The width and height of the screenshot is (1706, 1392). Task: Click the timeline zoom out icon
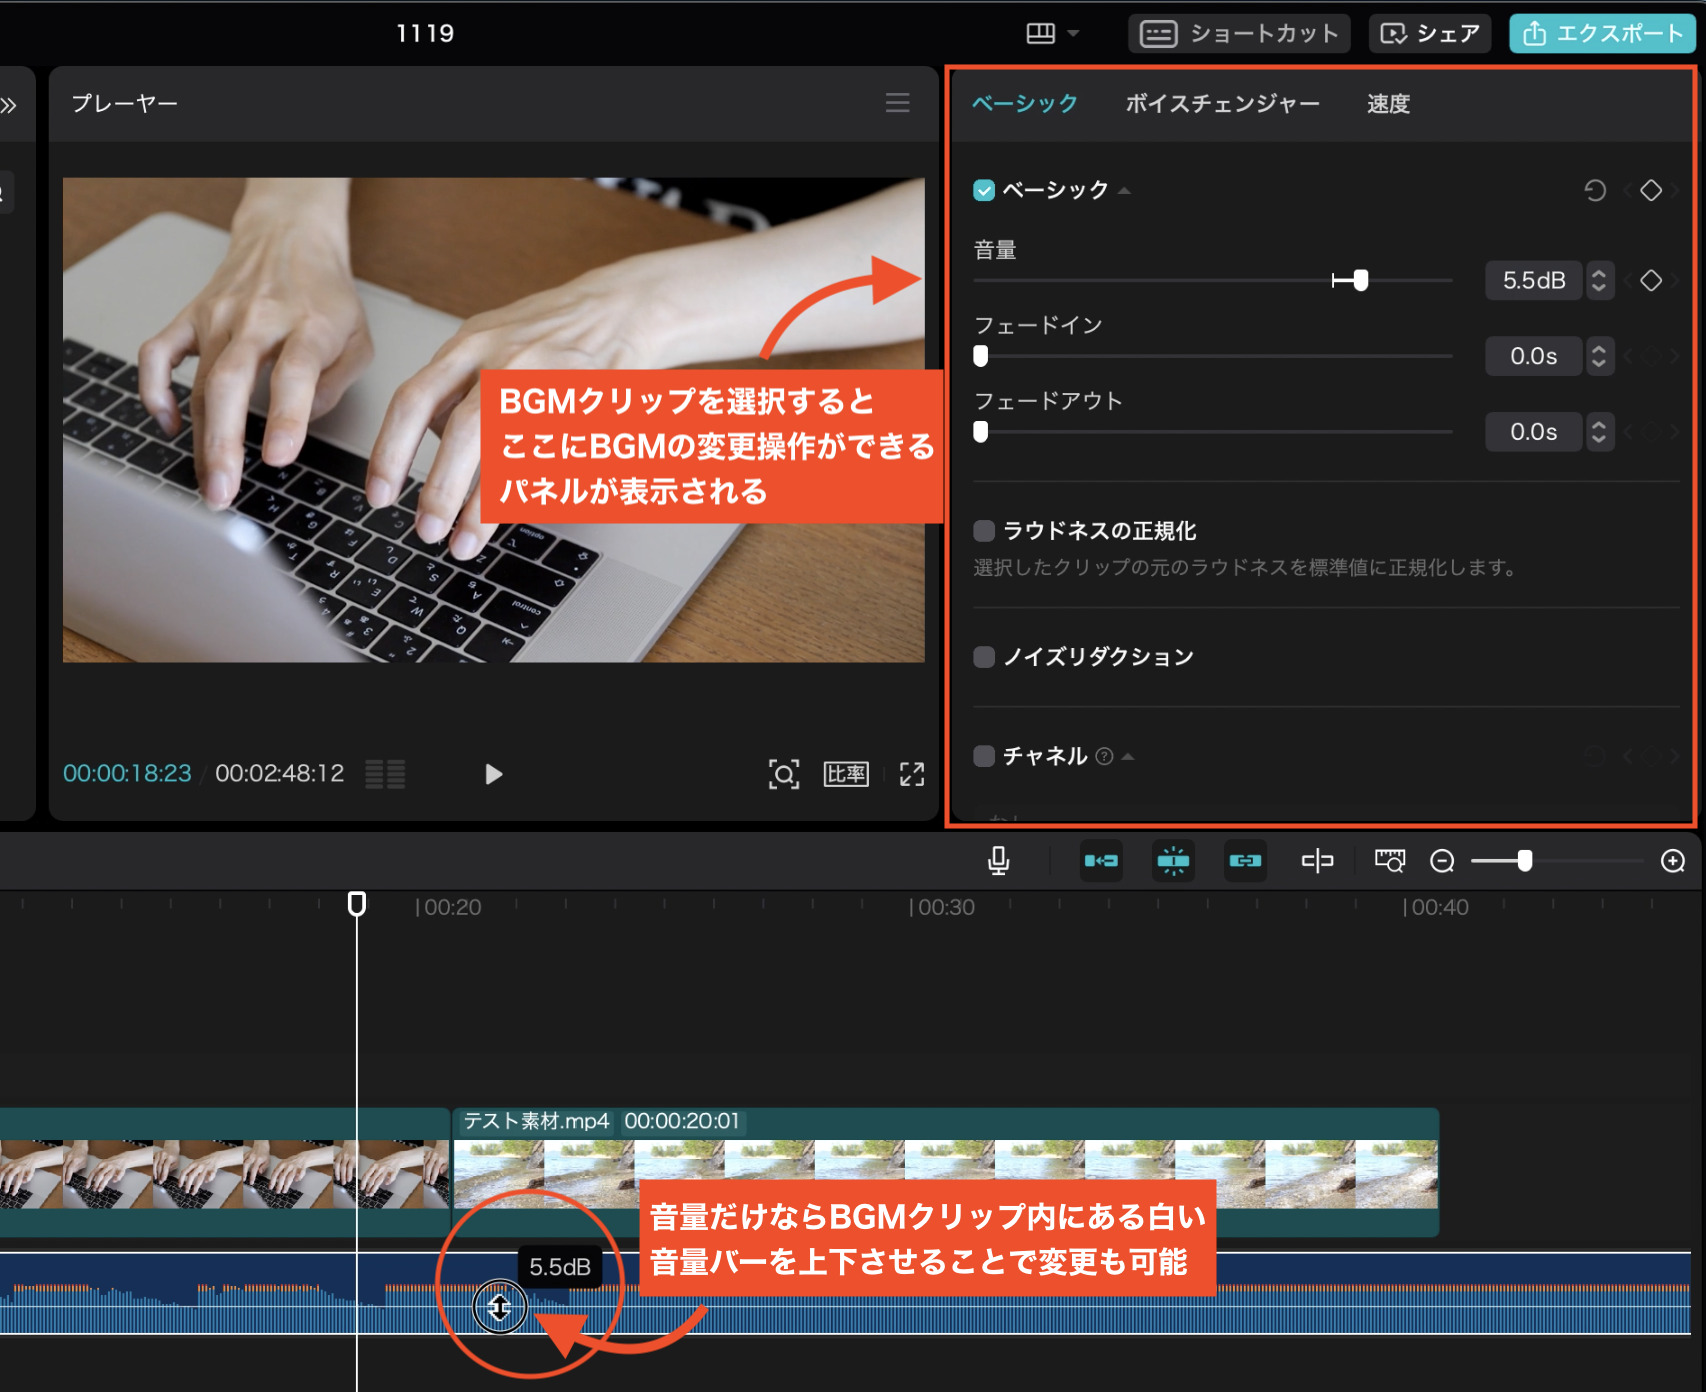[1442, 861]
